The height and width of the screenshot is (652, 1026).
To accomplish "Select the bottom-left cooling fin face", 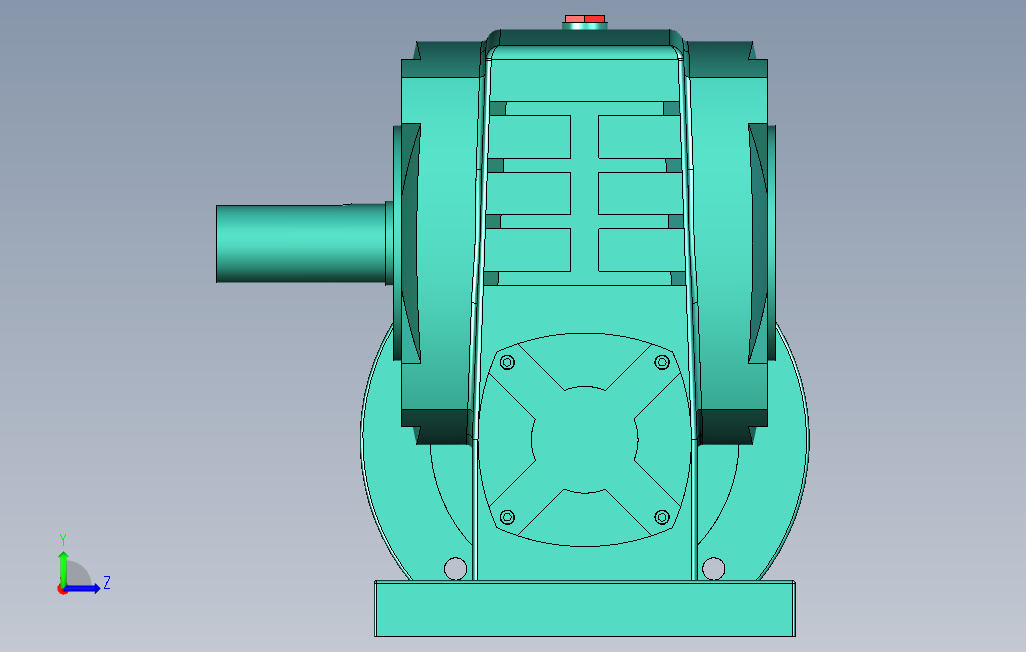I will click(528, 250).
